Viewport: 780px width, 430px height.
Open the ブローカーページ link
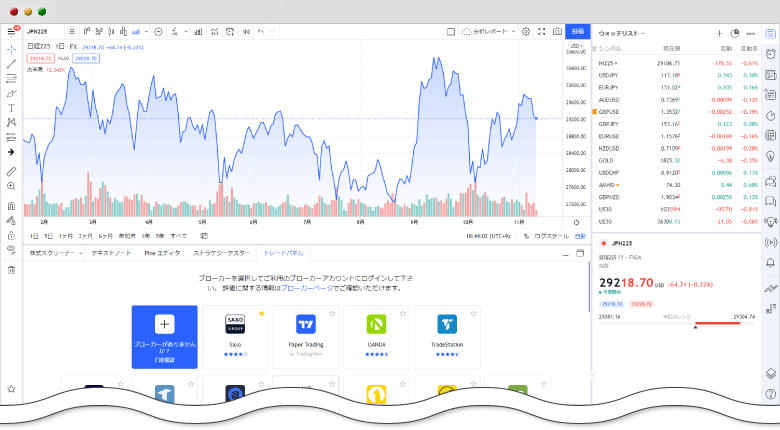pyautogui.click(x=307, y=288)
